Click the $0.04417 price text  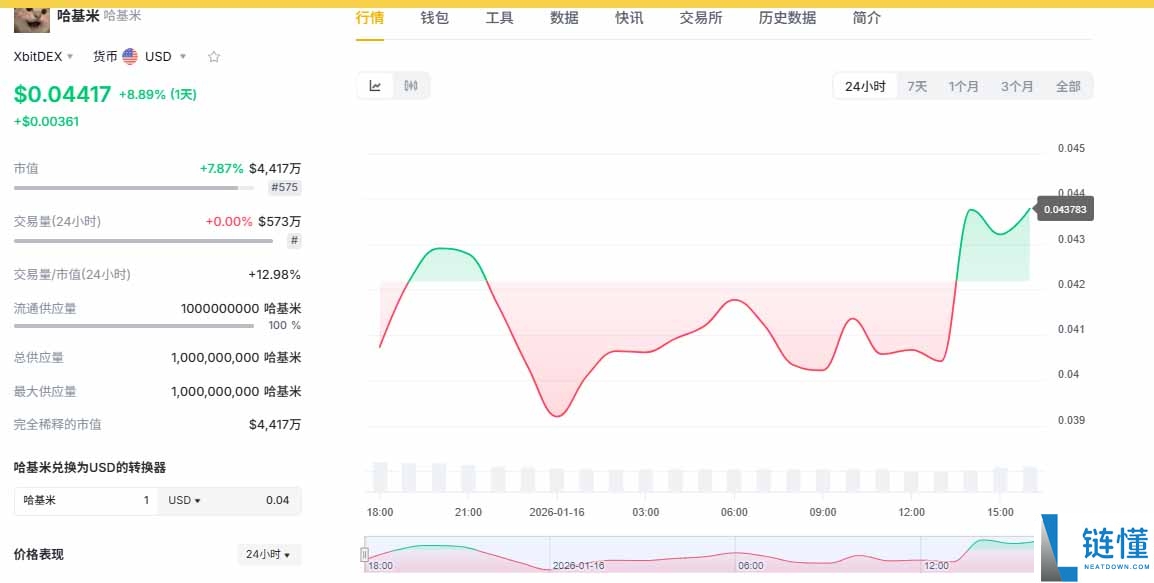(x=63, y=94)
